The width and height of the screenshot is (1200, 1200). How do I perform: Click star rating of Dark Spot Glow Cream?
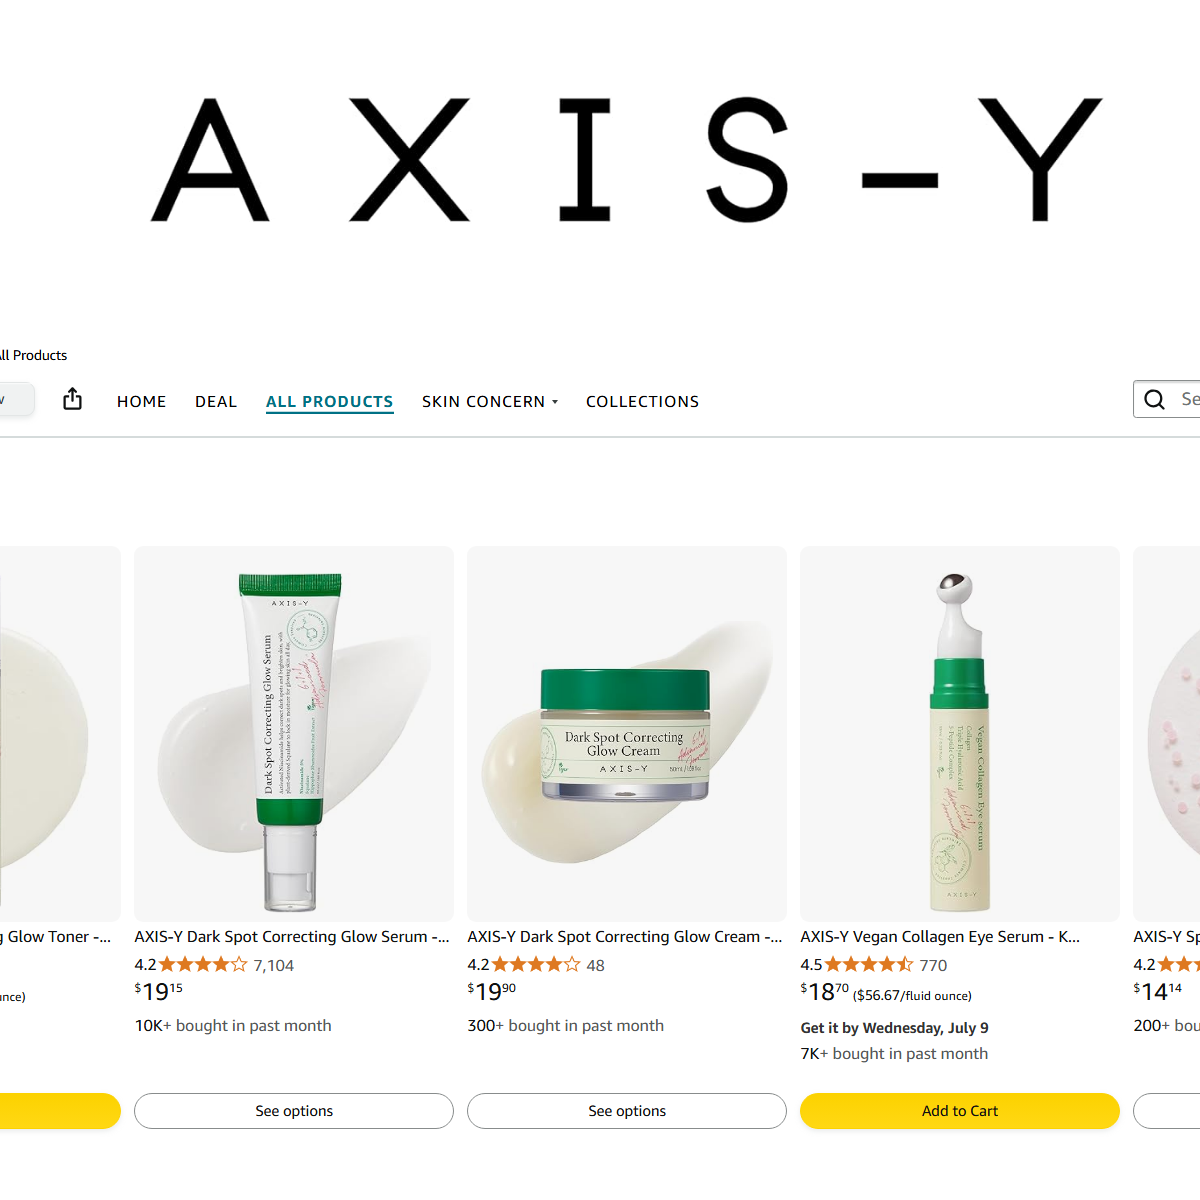(536, 965)
